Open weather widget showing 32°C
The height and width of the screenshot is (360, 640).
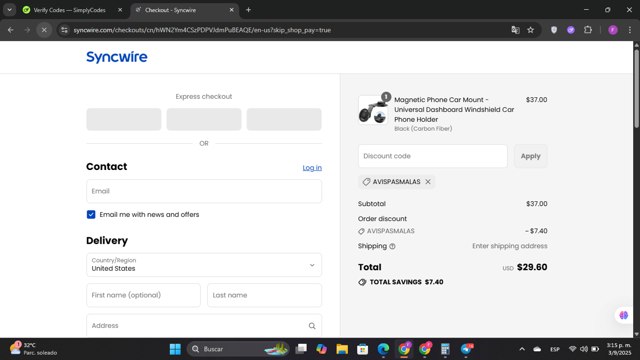pyautogui.click(x=33, y=349)
